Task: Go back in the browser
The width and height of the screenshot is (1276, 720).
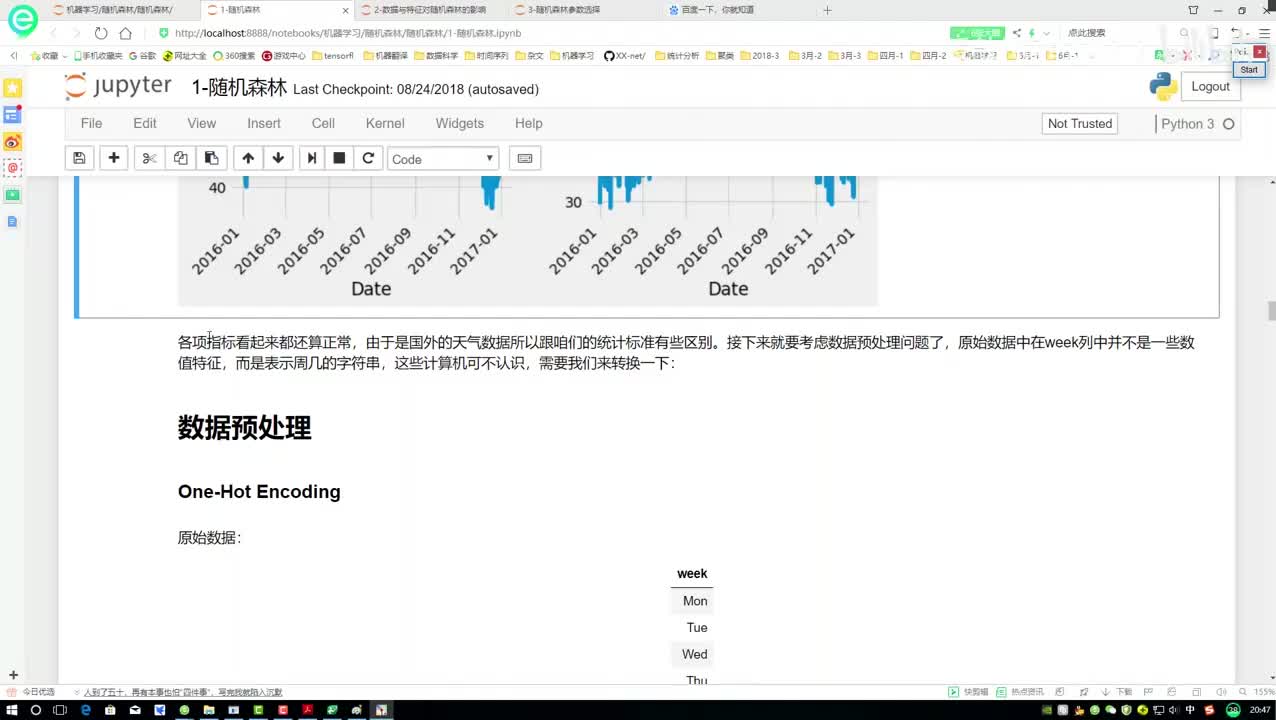Action: (55, 33)
